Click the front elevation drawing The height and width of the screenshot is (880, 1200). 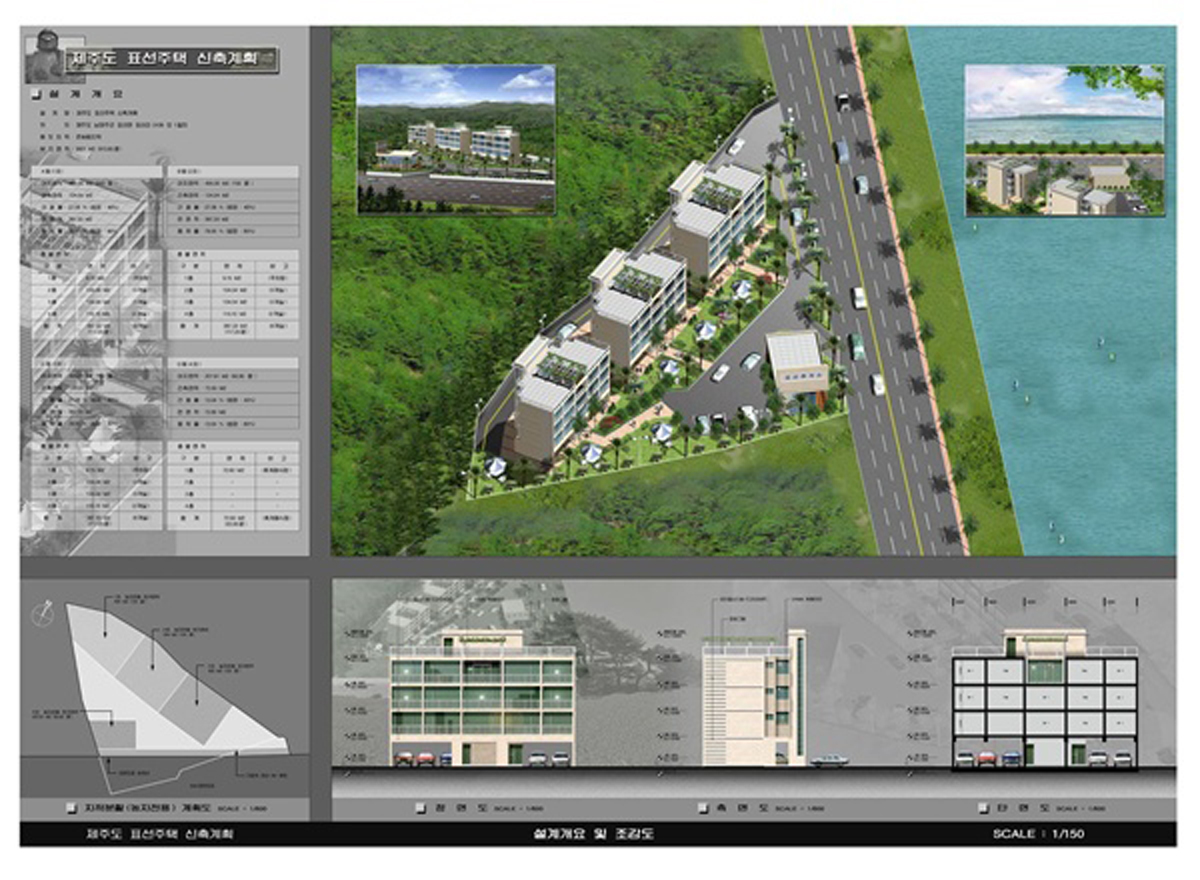coord(482,700)
